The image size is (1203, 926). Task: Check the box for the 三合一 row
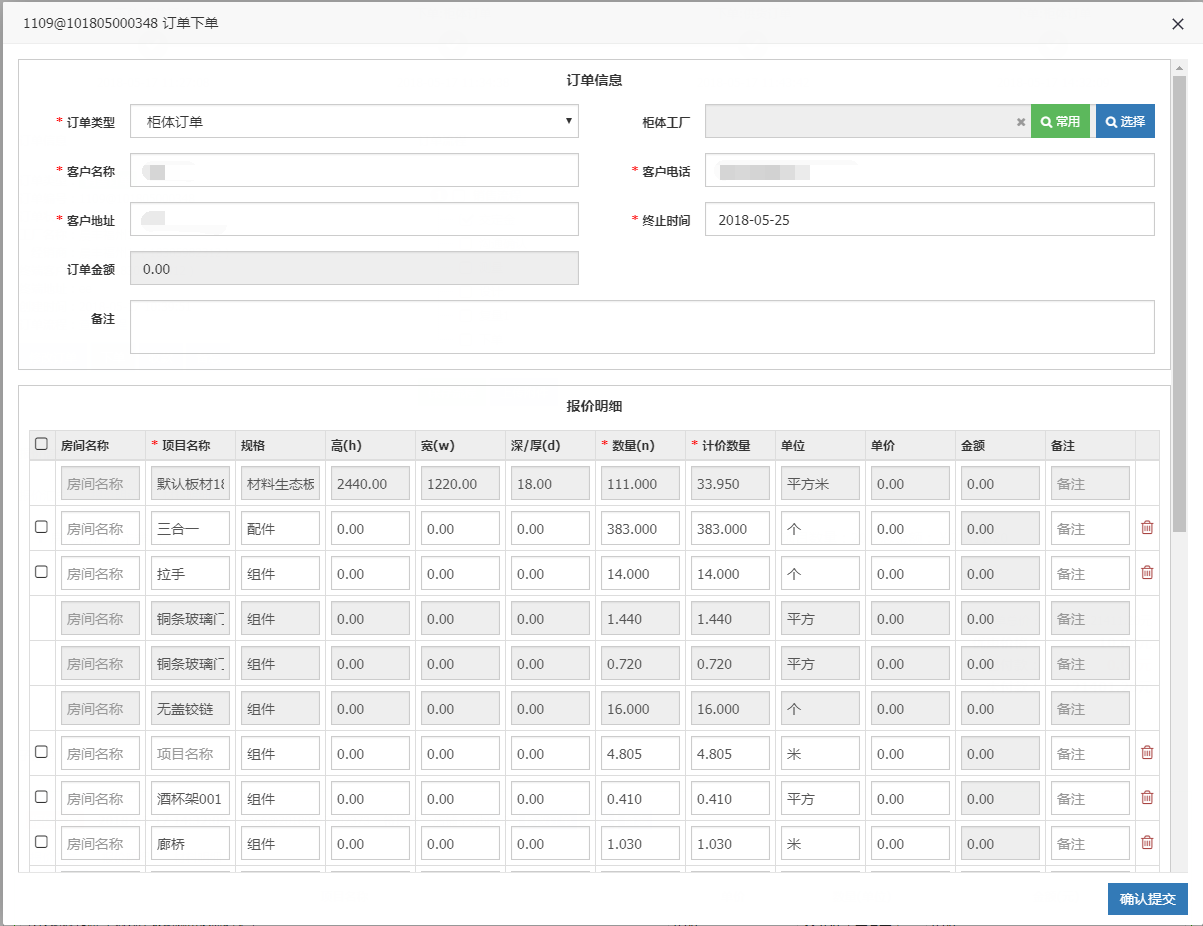(x=41, y=527)
